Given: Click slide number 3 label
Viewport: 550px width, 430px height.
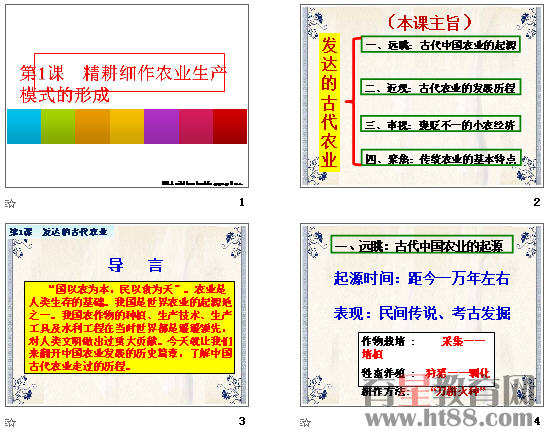Looking at the screenshot, I should click(242, 421).
